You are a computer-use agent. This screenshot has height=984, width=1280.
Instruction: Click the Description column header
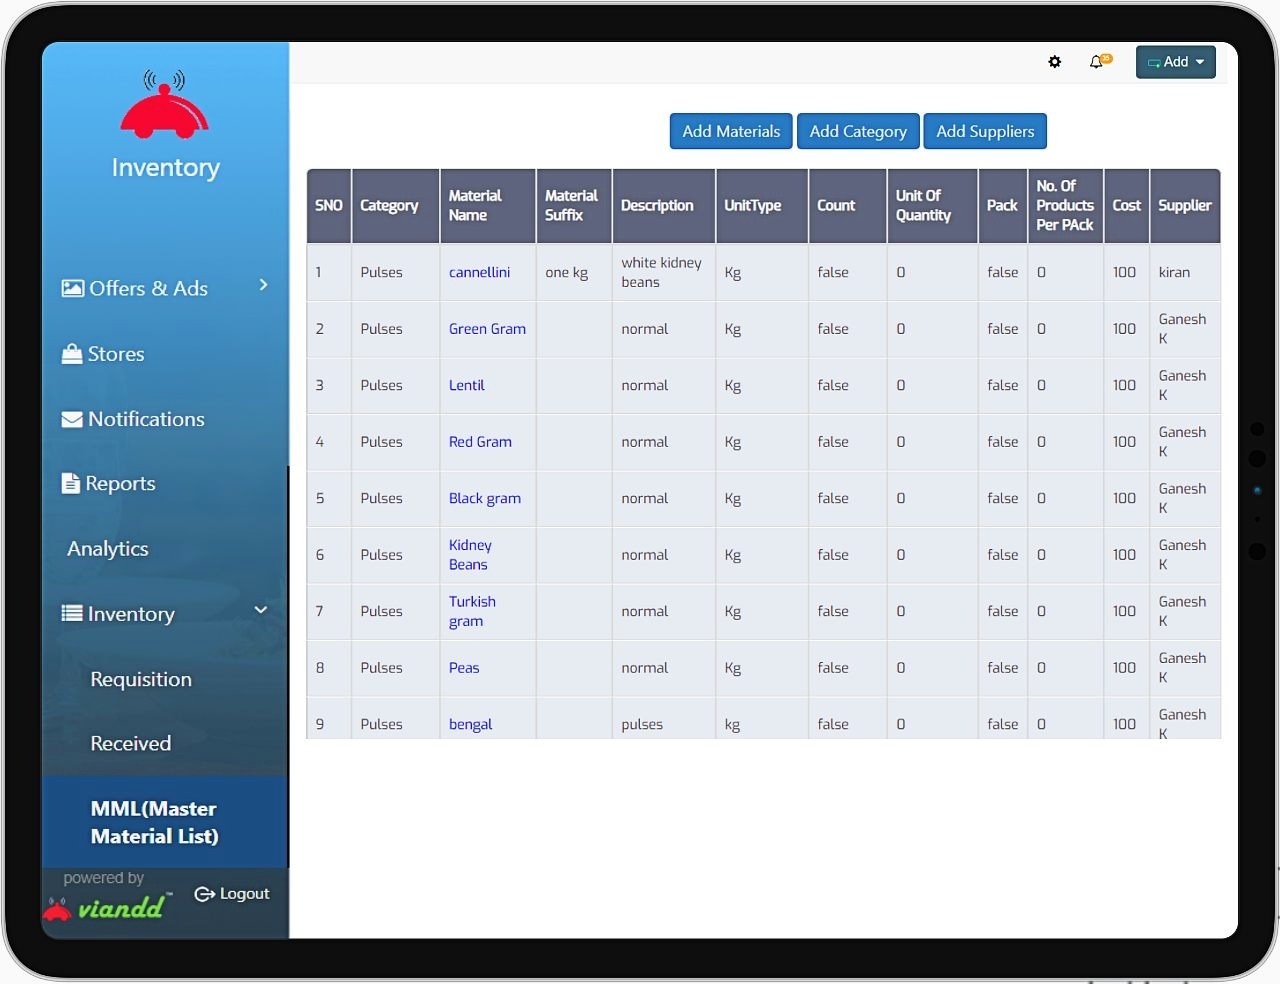coord(664,205)
